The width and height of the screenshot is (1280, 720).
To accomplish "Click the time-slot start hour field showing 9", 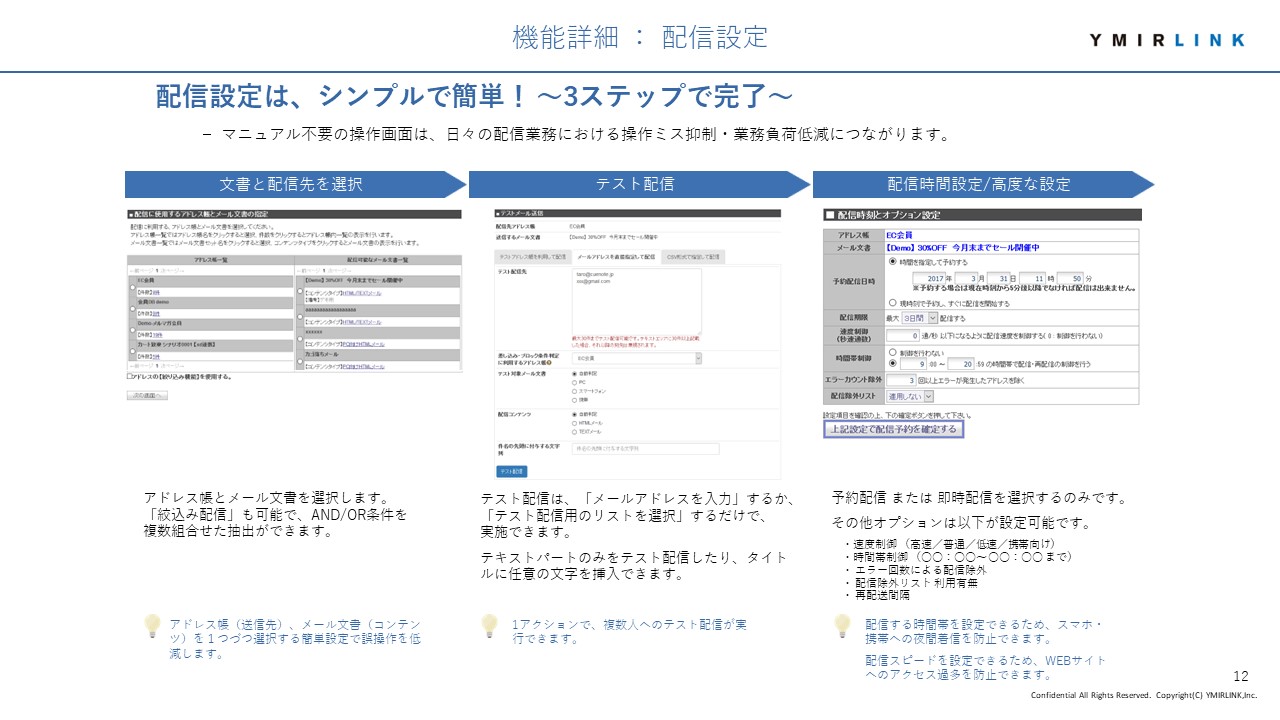I will click(913, 364).
